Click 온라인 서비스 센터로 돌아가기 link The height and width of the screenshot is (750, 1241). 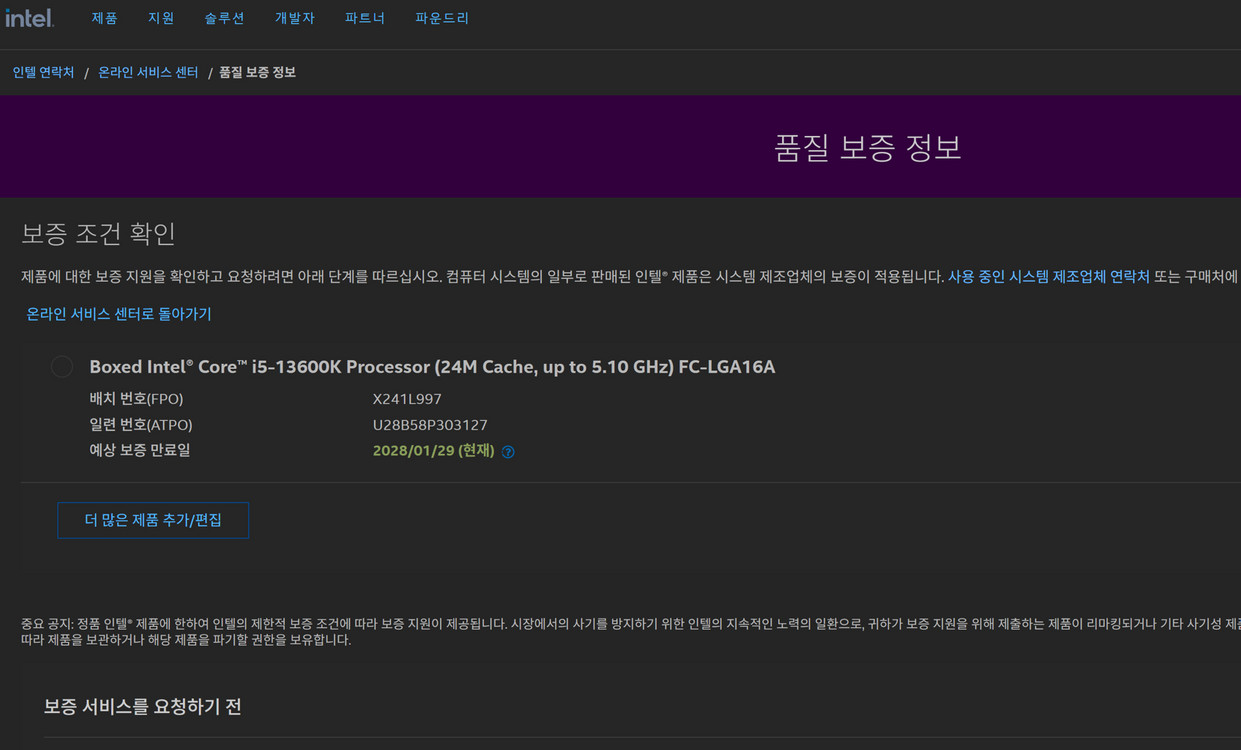[119, 314]
